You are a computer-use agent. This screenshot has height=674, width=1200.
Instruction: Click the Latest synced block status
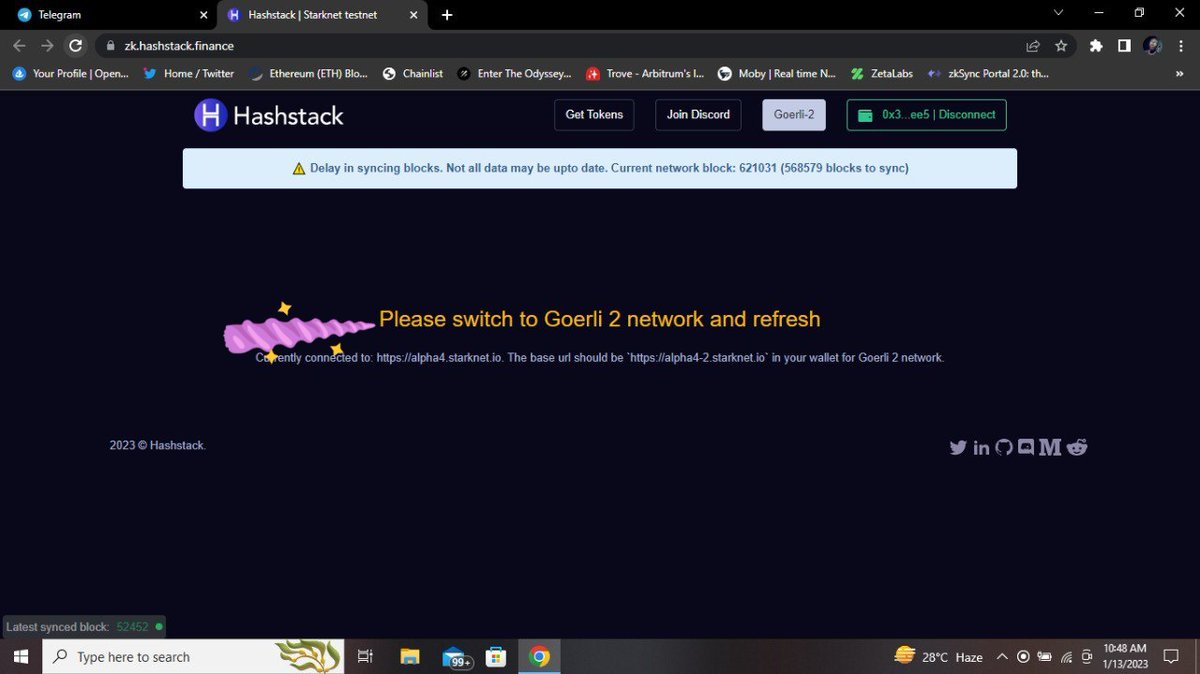84,627
